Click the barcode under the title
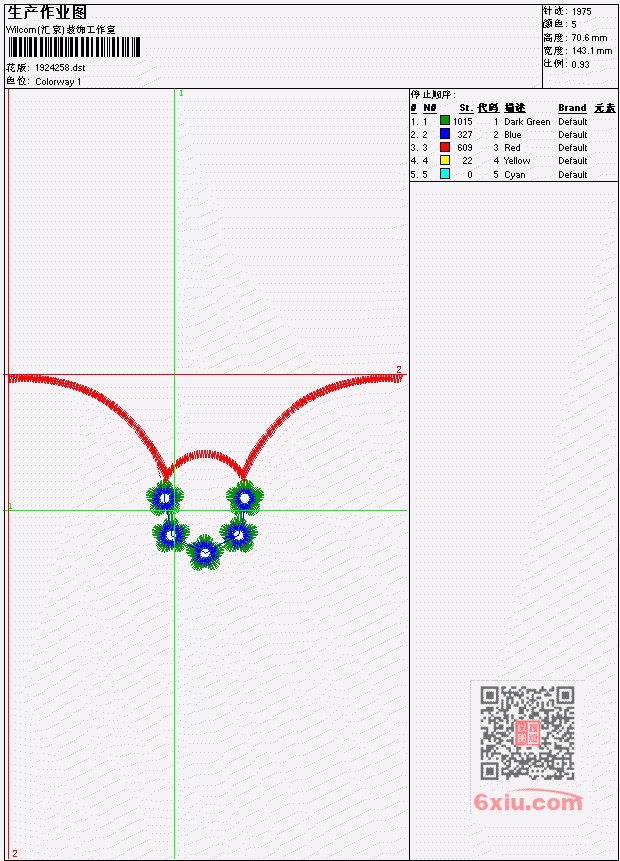Viewport: 620px width, 861px height. pos(74,47)
